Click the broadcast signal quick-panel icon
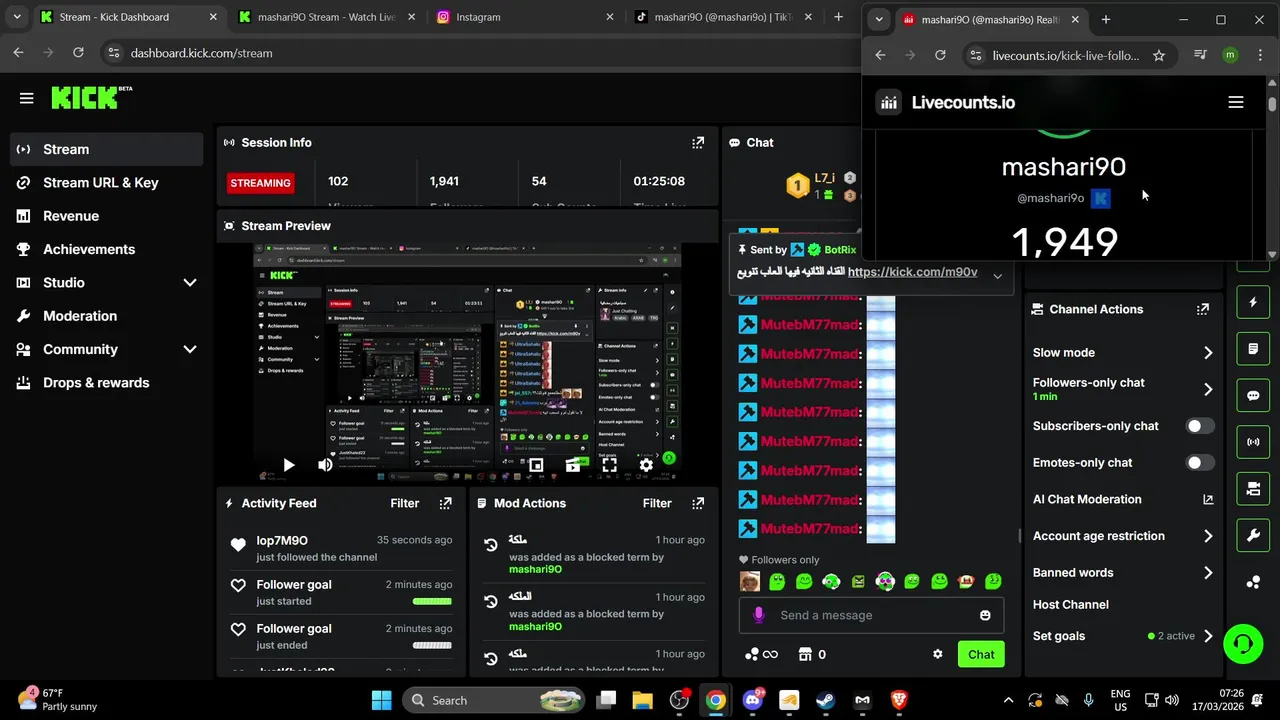 click(1253, 442)
